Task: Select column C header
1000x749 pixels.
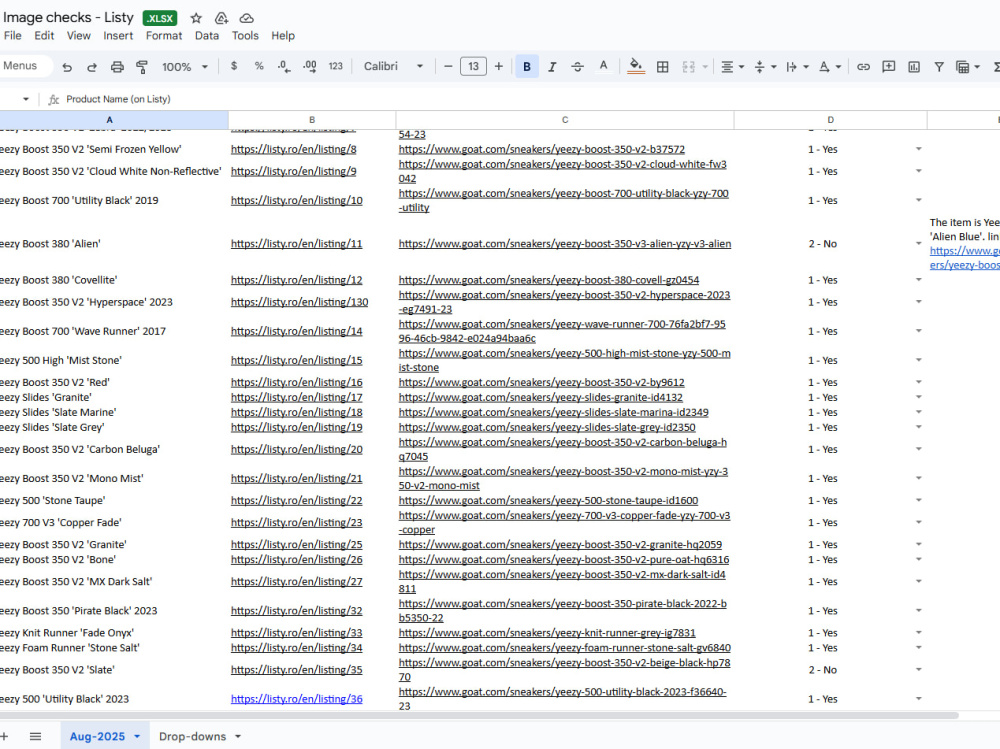Action: pyautogui.click(x=565, y=119)
